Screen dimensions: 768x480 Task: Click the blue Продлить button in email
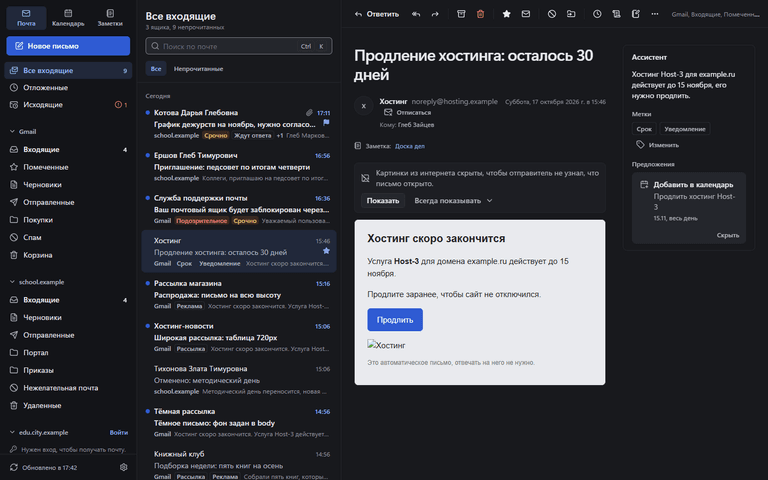pyautogui.click(x=395, y=320)
